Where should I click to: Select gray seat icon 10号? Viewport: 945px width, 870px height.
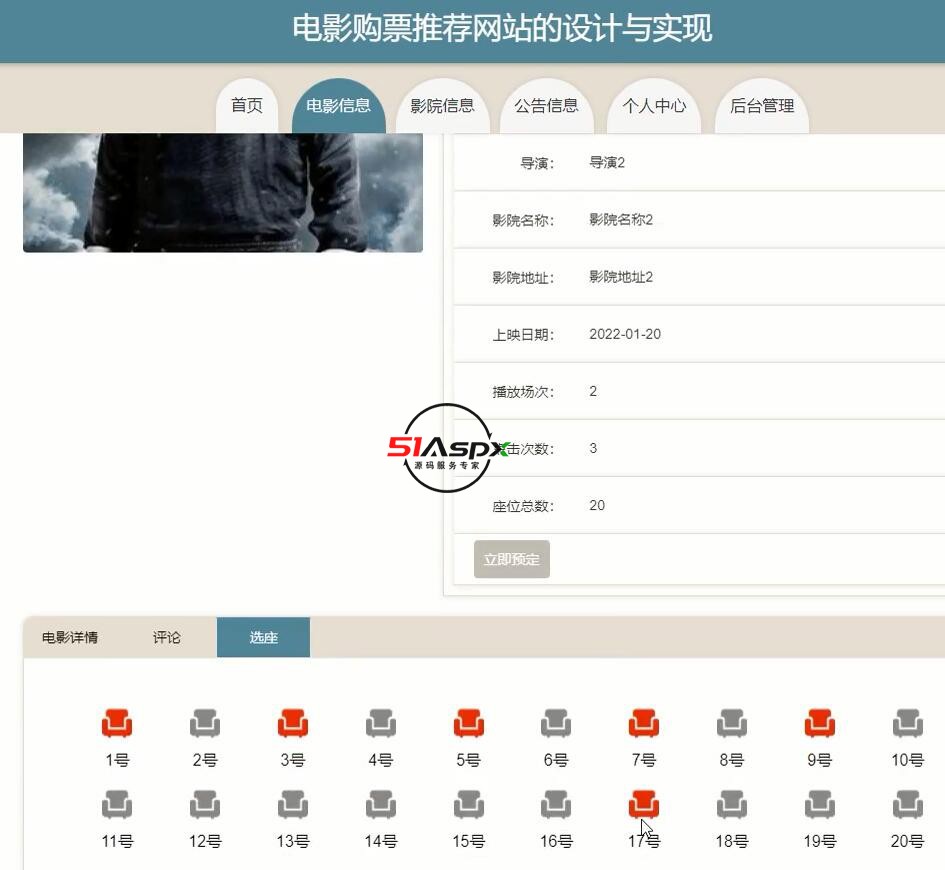click(907, 723)
